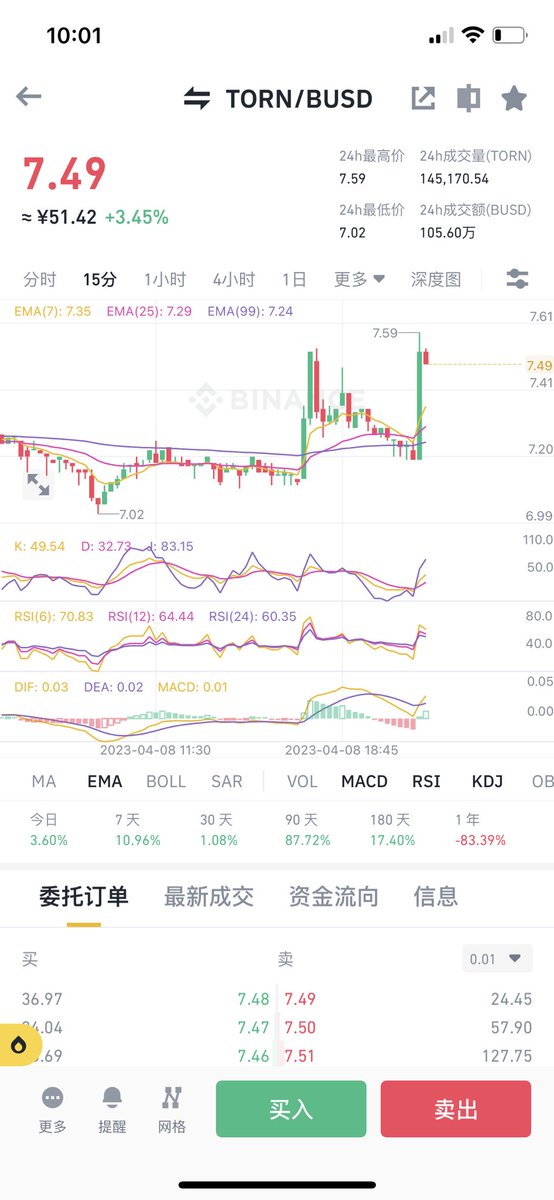Check the battery indicator in status bar

click(510, 36)
